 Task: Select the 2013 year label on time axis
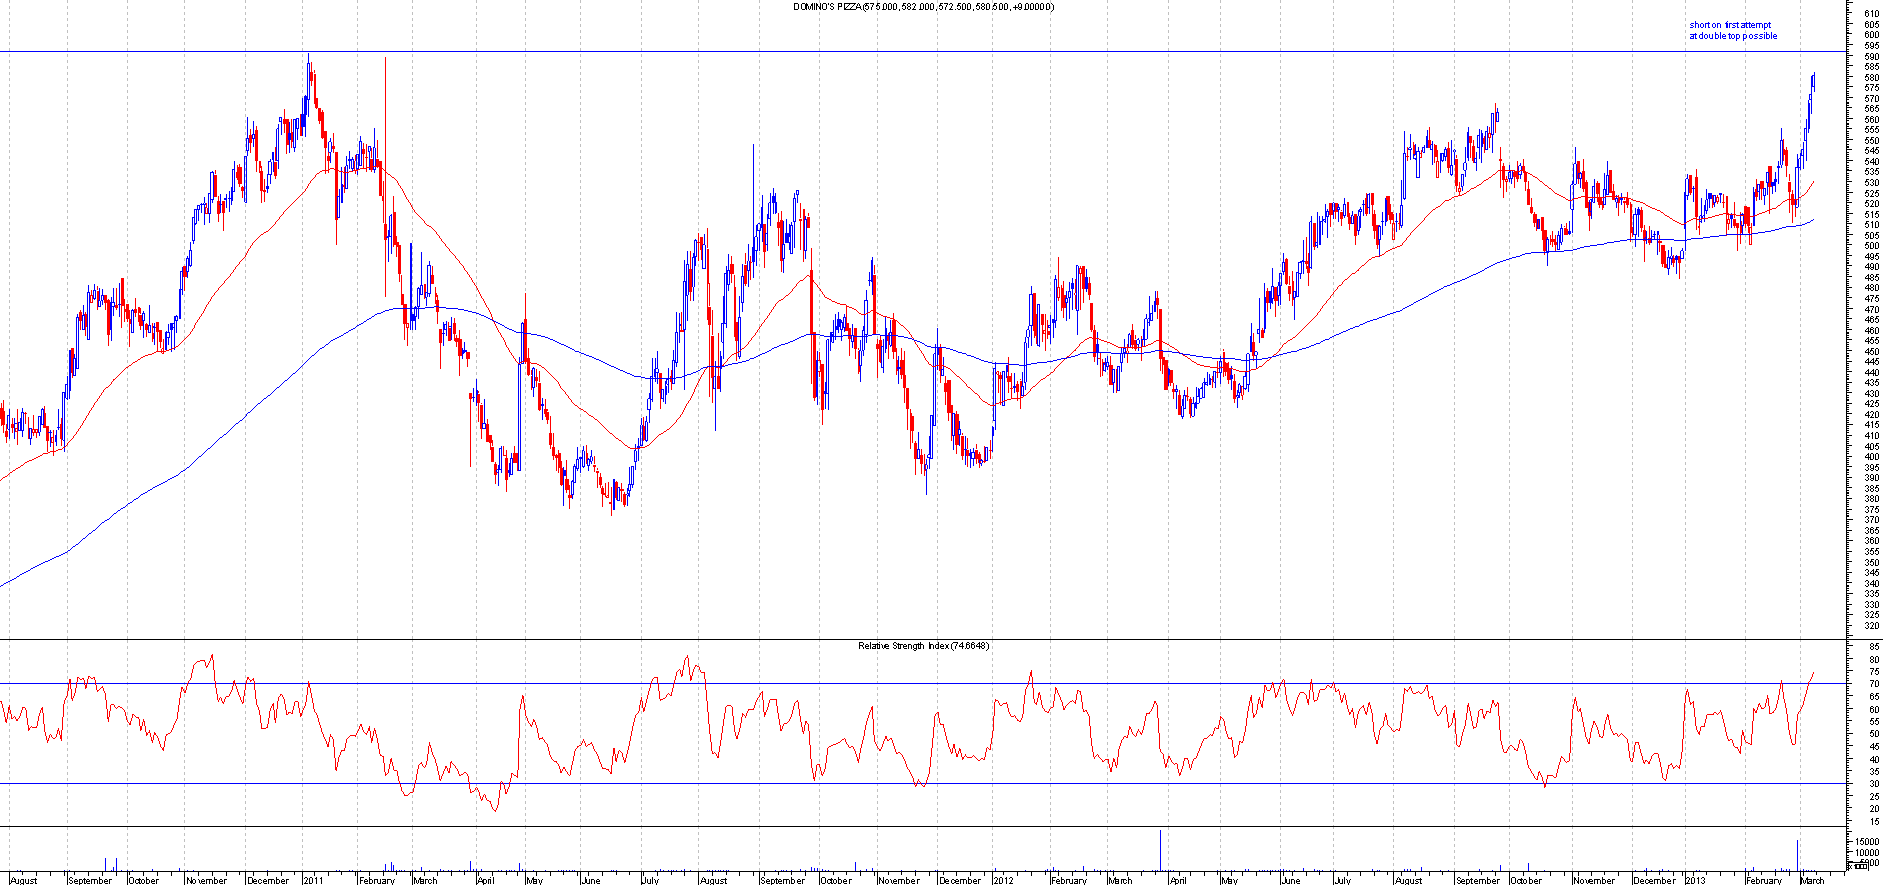(1694, 880)
